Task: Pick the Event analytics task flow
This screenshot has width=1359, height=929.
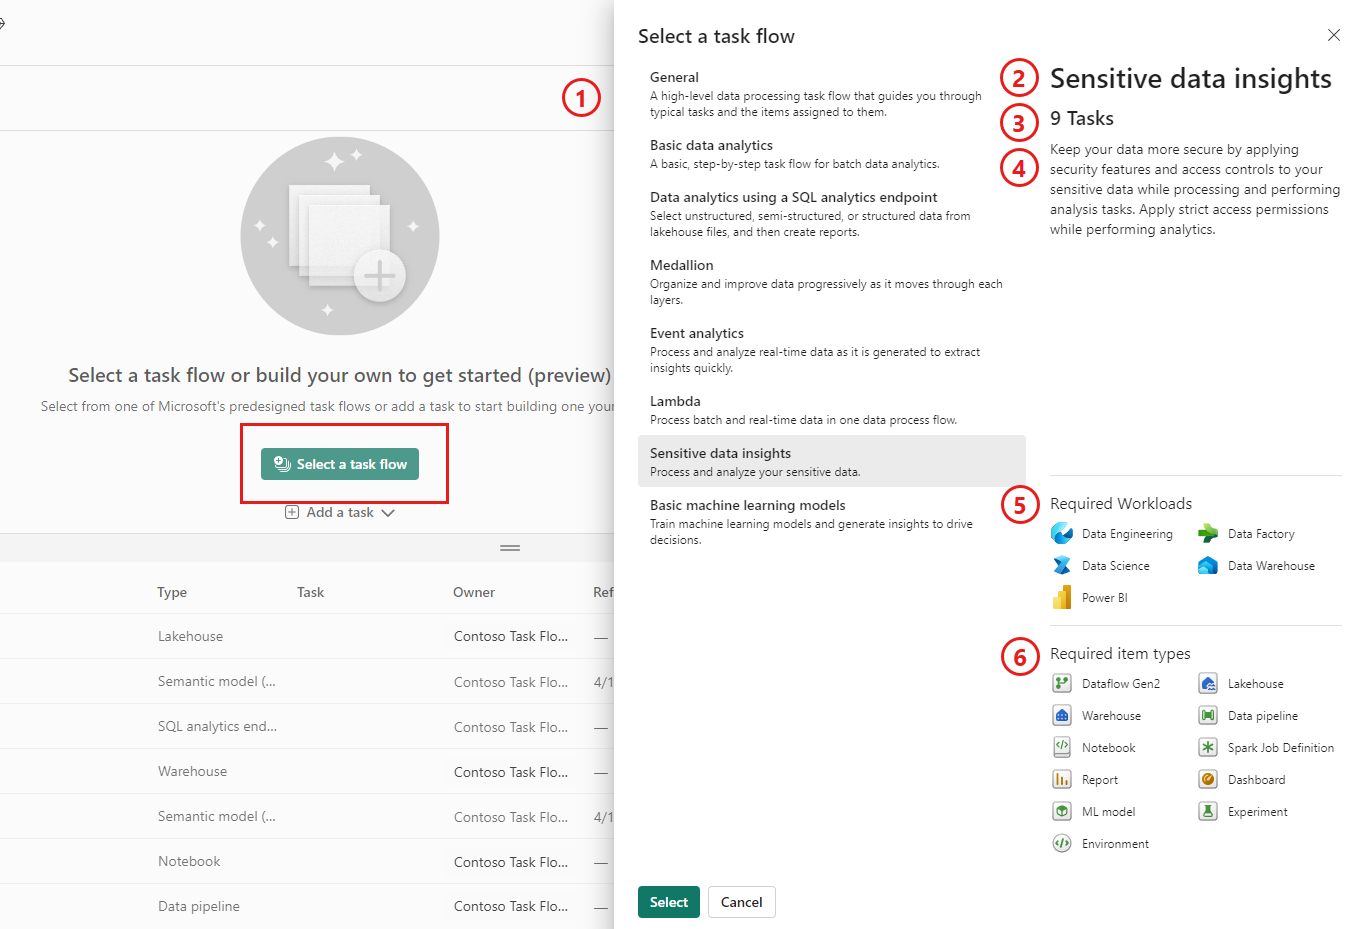Action: (832, 350)
